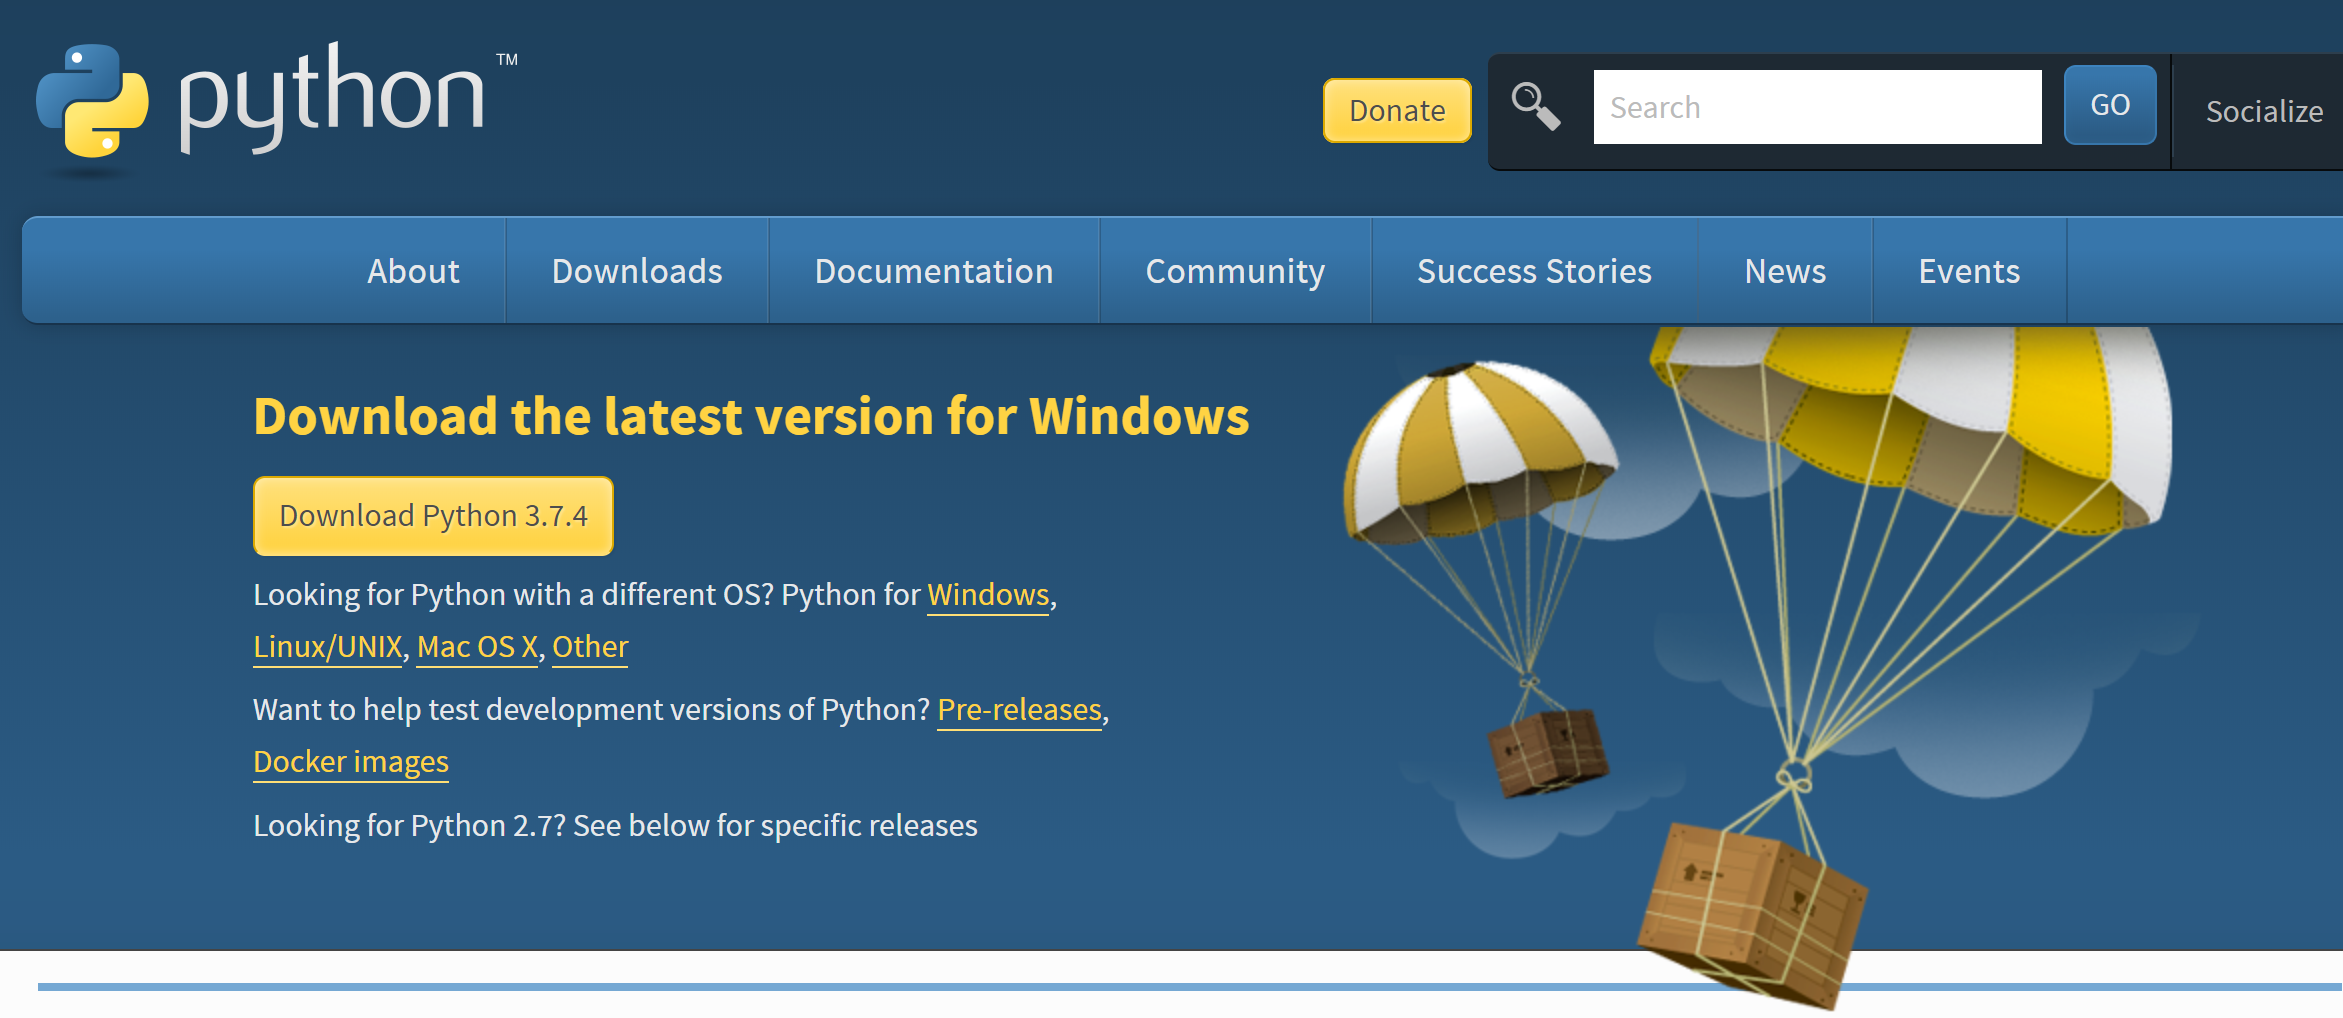The image size is (2343, 1018).
Task: Open the Events menu item
Action: pyautogui.click(x=1969, y=271)
